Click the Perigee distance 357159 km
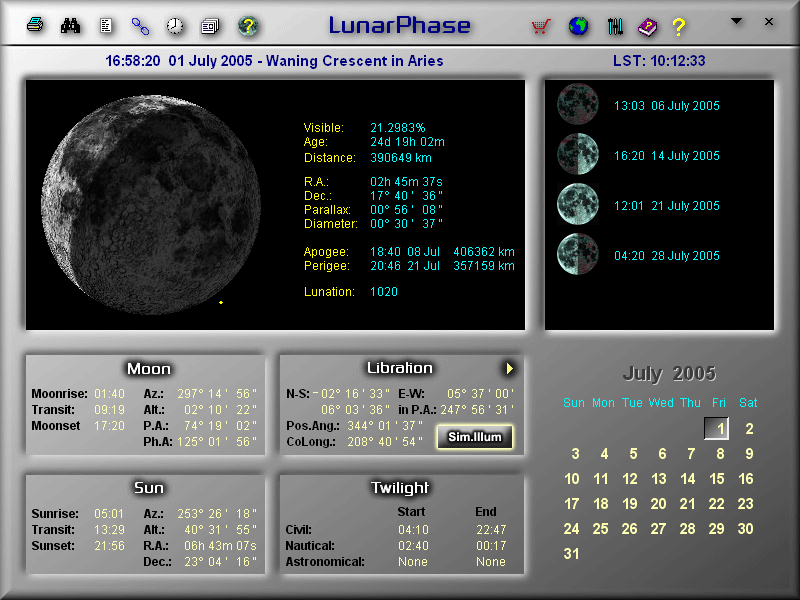The width and height of the screenshot is (800, 600). 484,266
